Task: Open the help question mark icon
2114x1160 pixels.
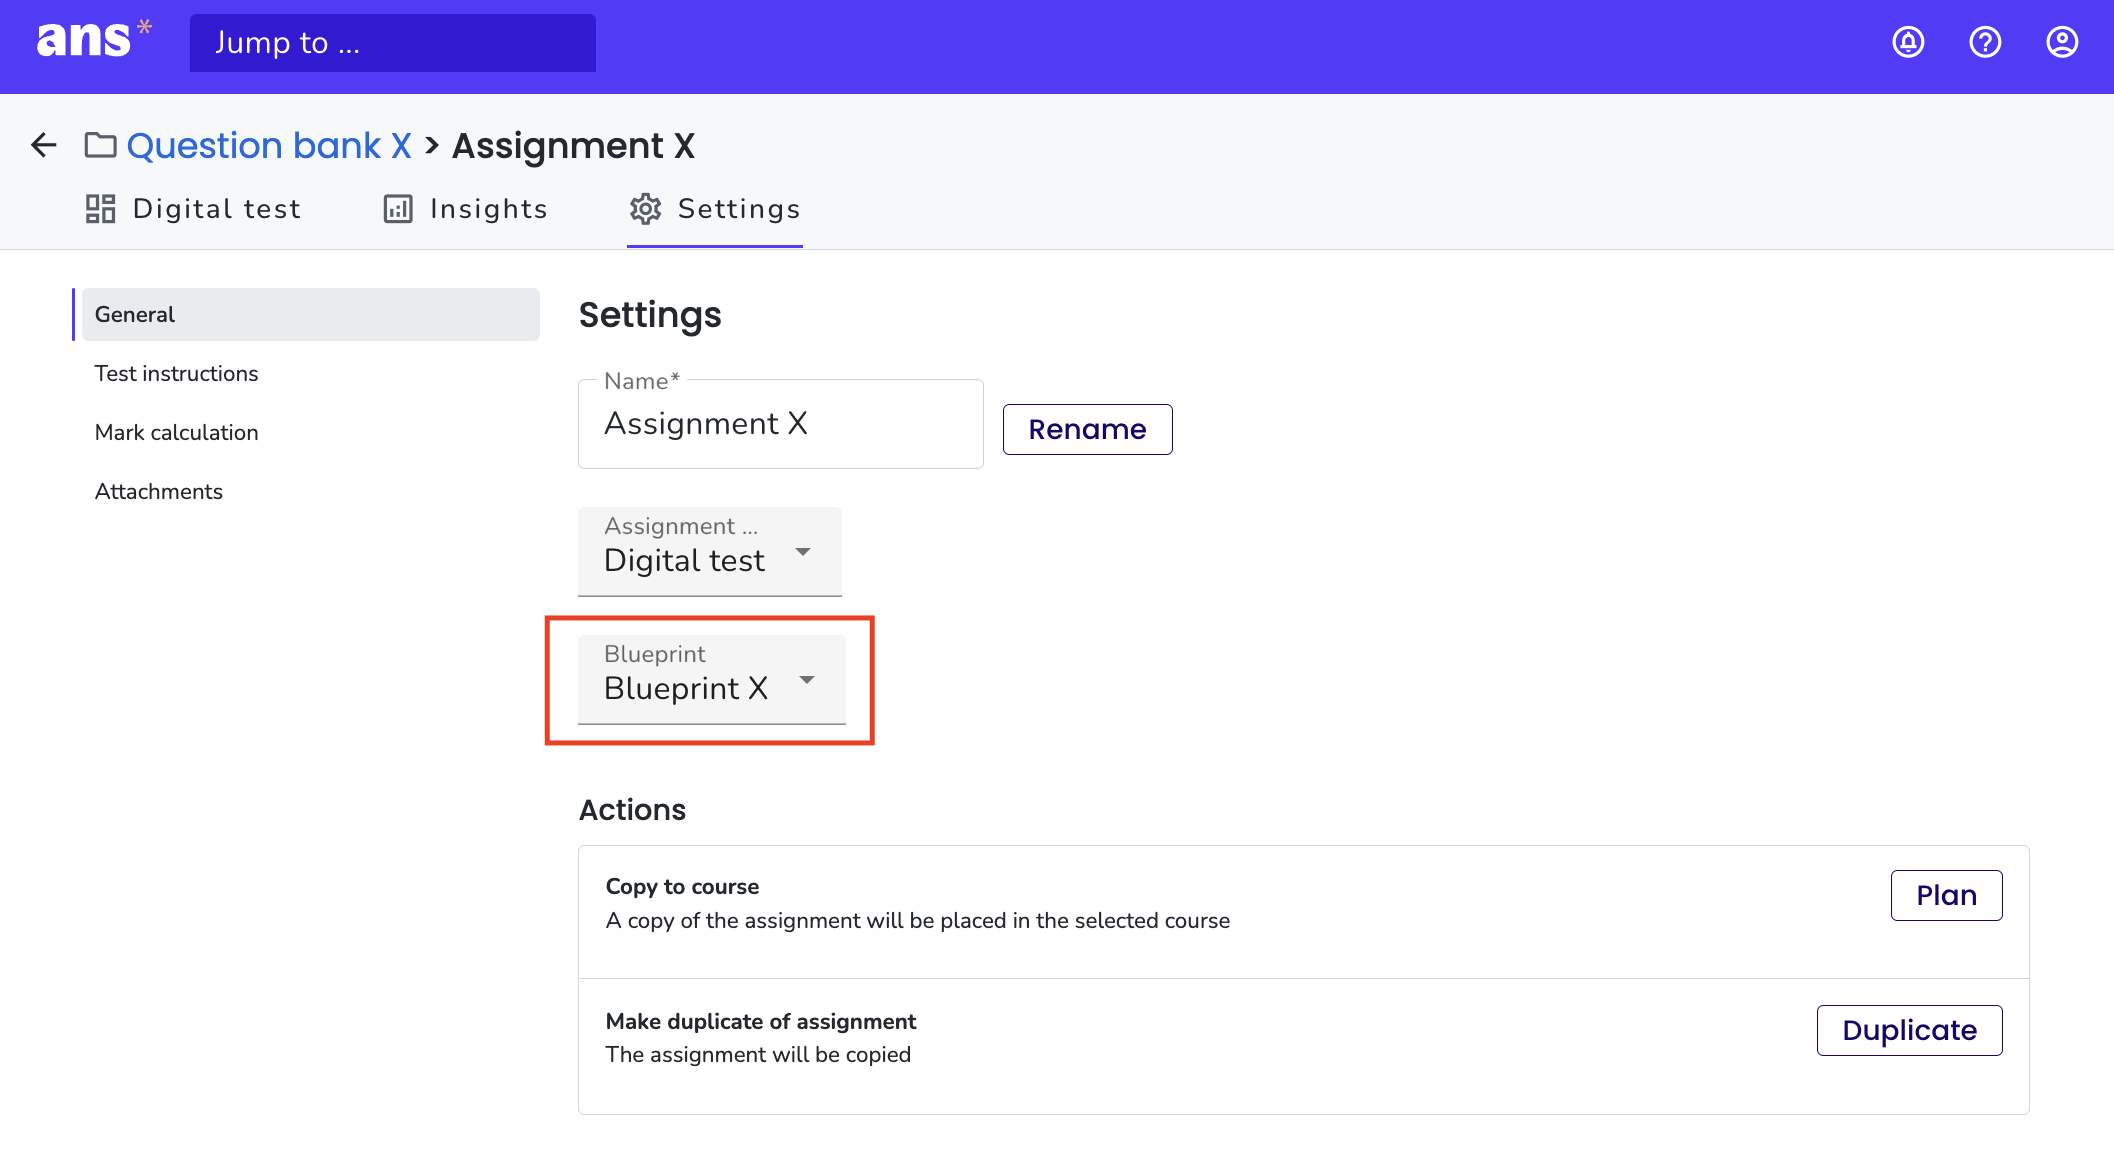Action: click(x=1985, y=42)
